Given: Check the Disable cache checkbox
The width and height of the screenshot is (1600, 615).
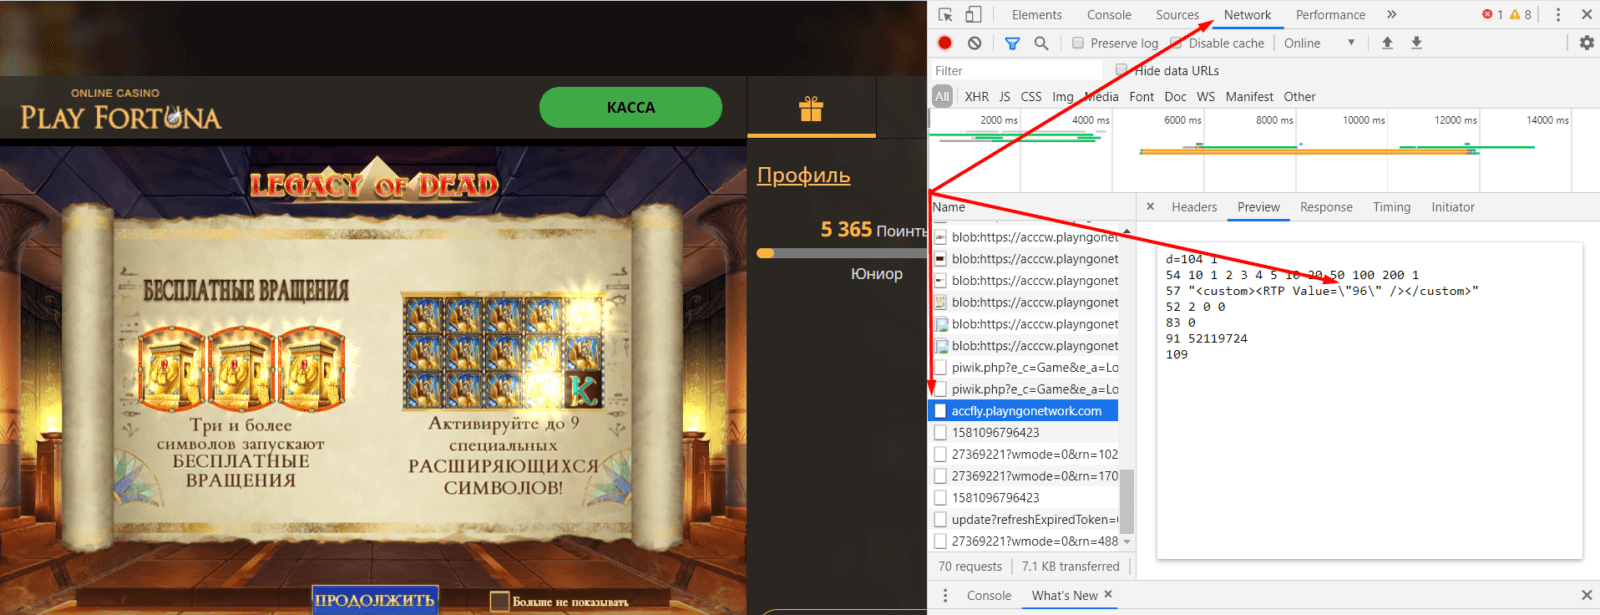Looking at the screenshot, I should tap(1176, 43).
